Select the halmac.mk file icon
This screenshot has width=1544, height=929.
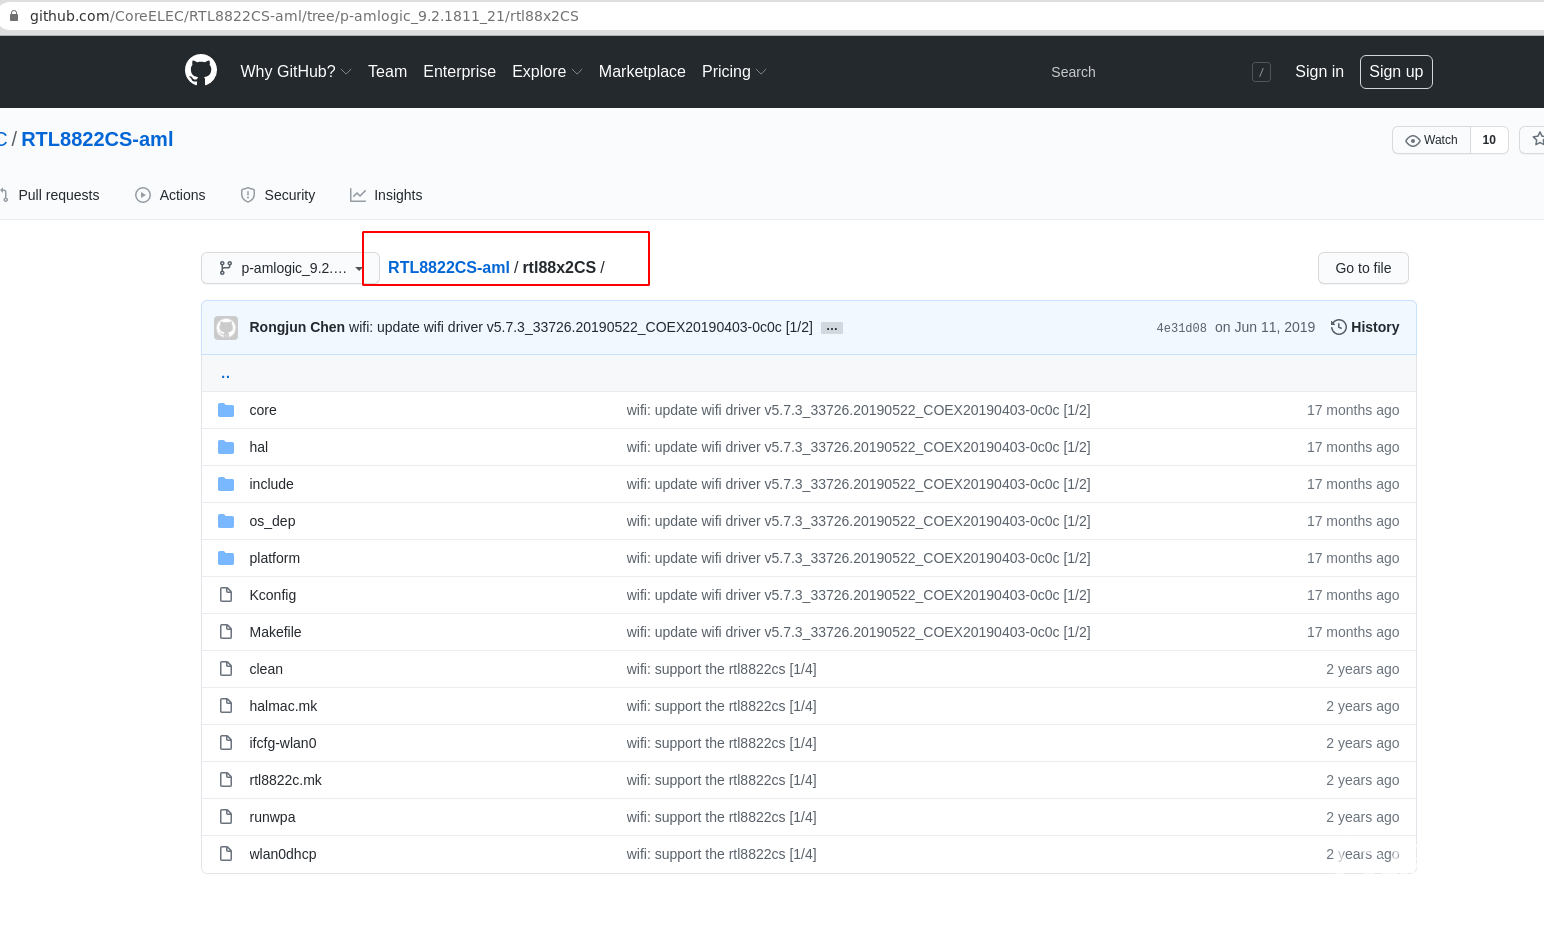coord(226,706)
